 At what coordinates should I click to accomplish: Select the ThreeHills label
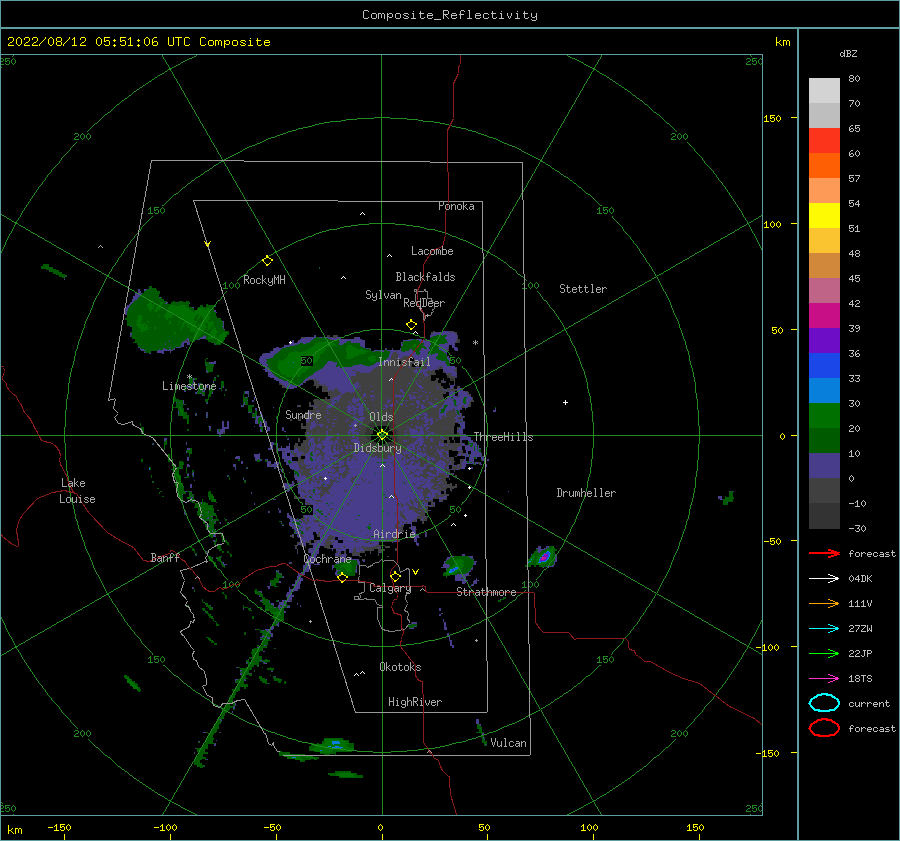coord(503,437)
